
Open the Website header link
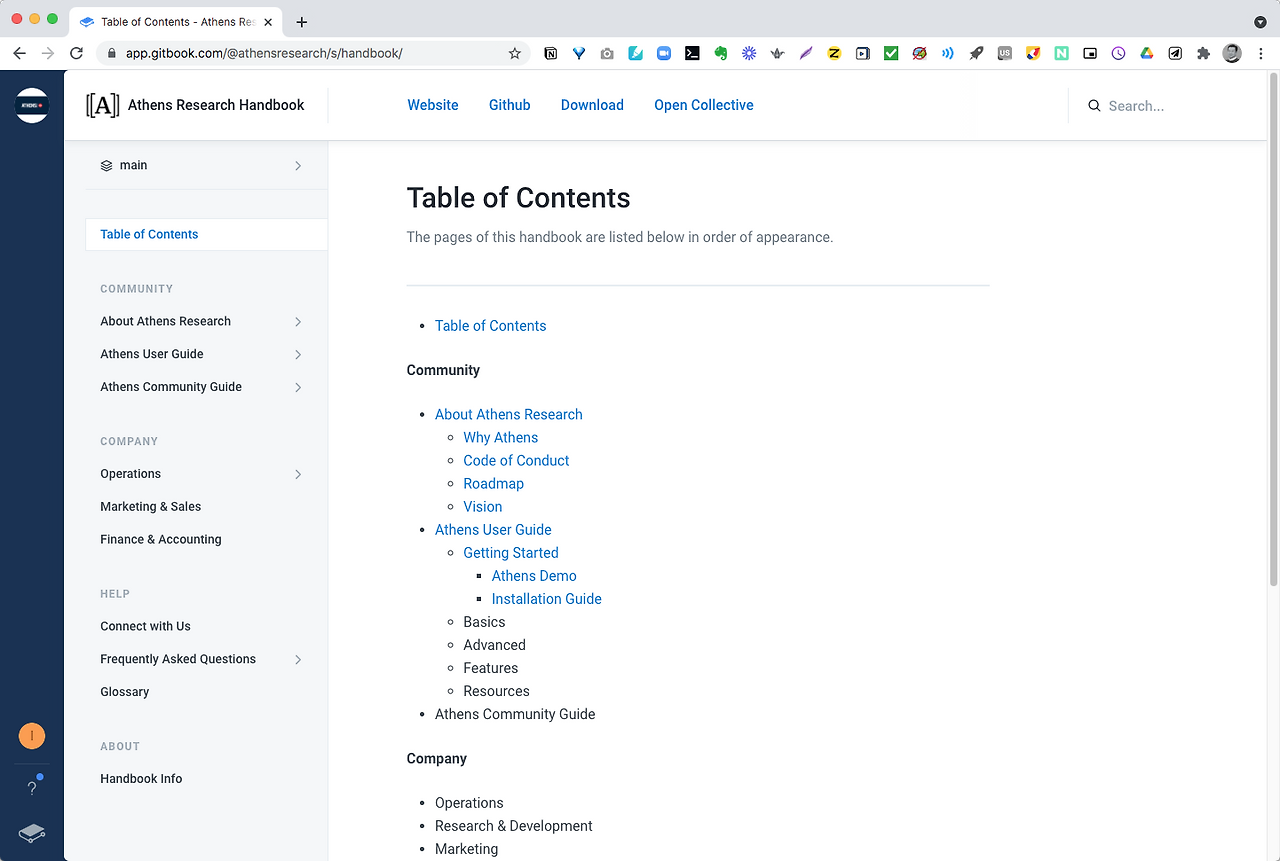433,105
